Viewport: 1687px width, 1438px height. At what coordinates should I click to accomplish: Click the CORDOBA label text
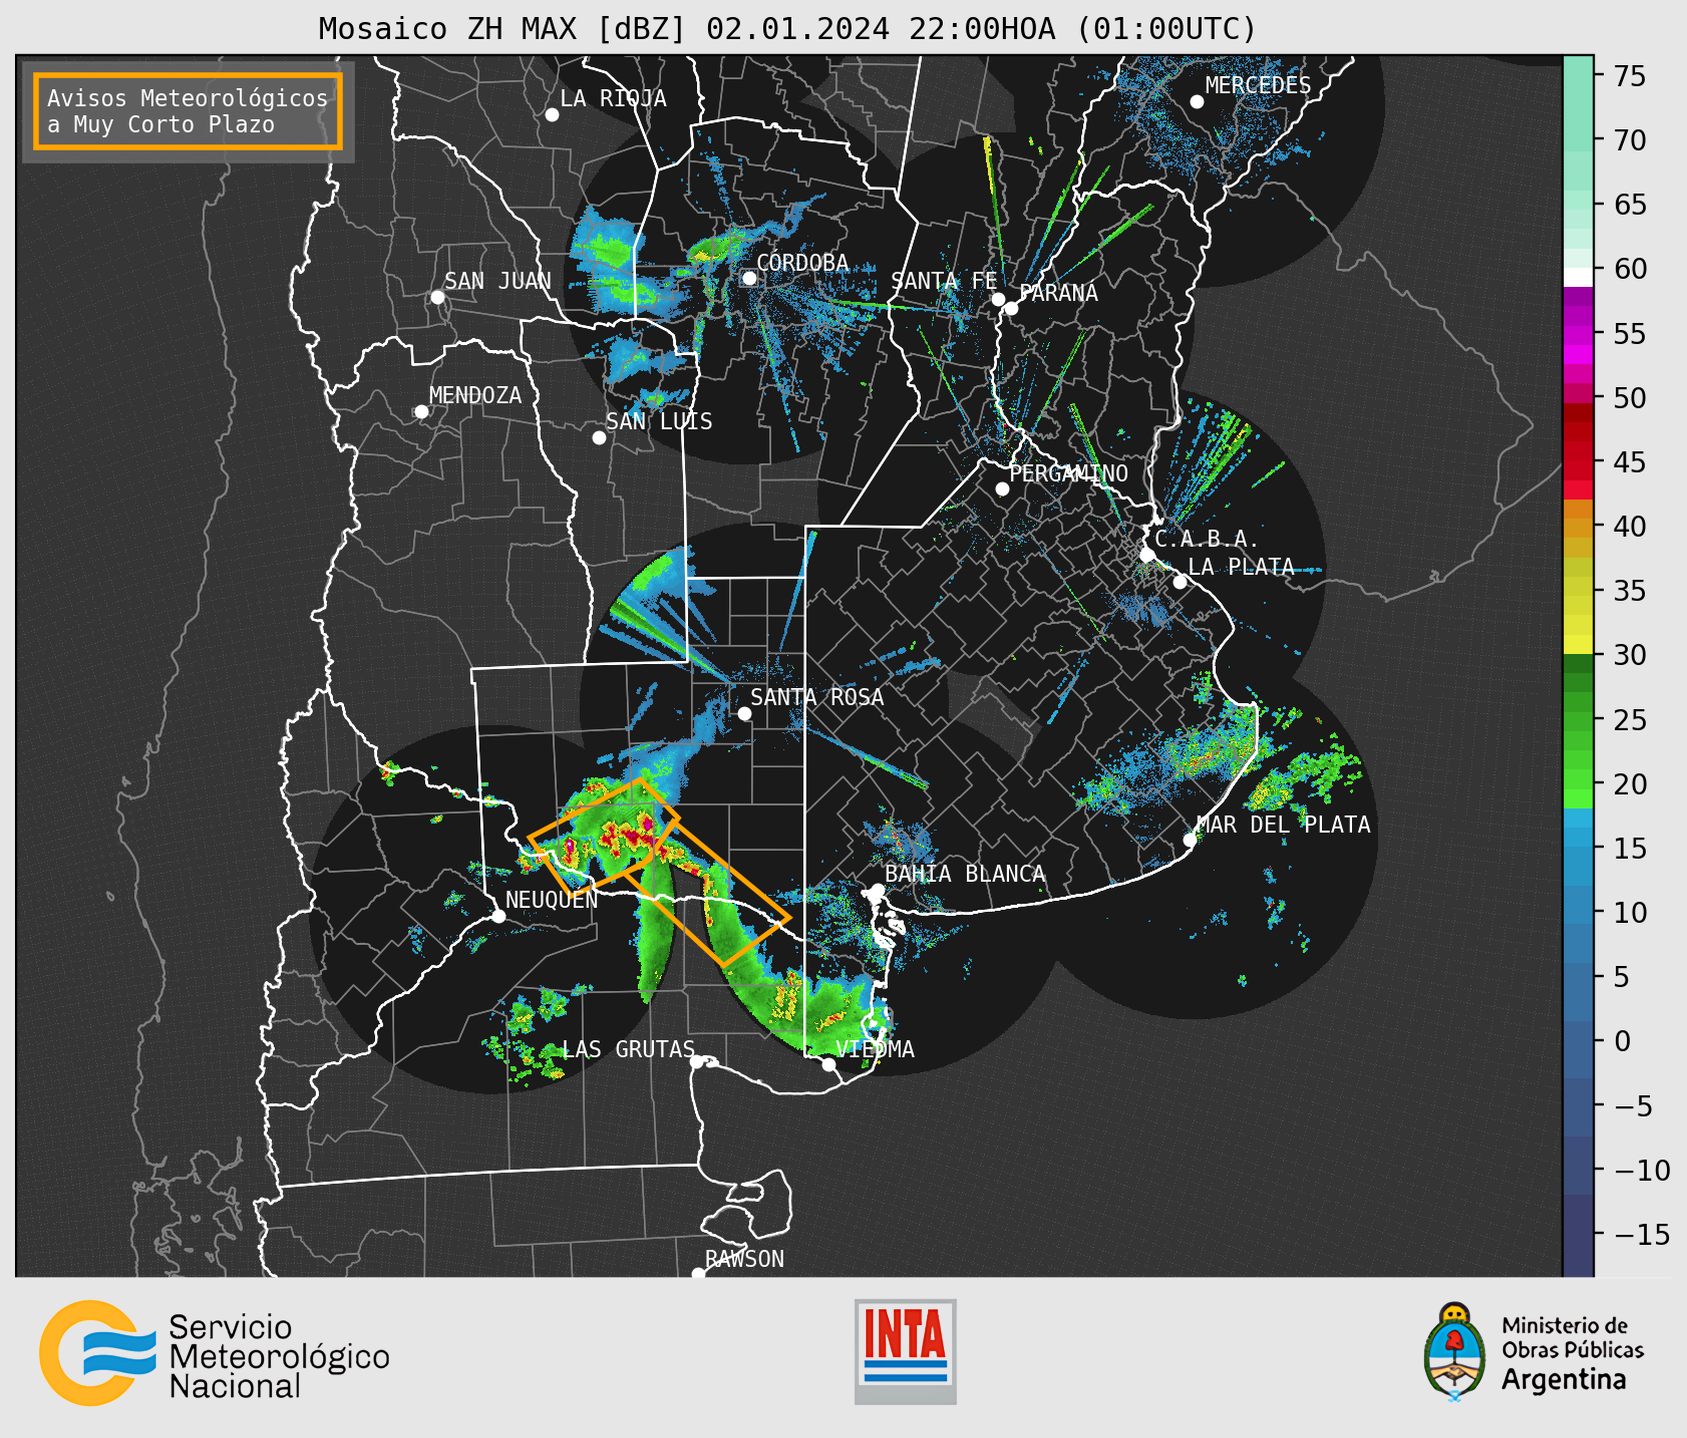(x=802, y=262)
